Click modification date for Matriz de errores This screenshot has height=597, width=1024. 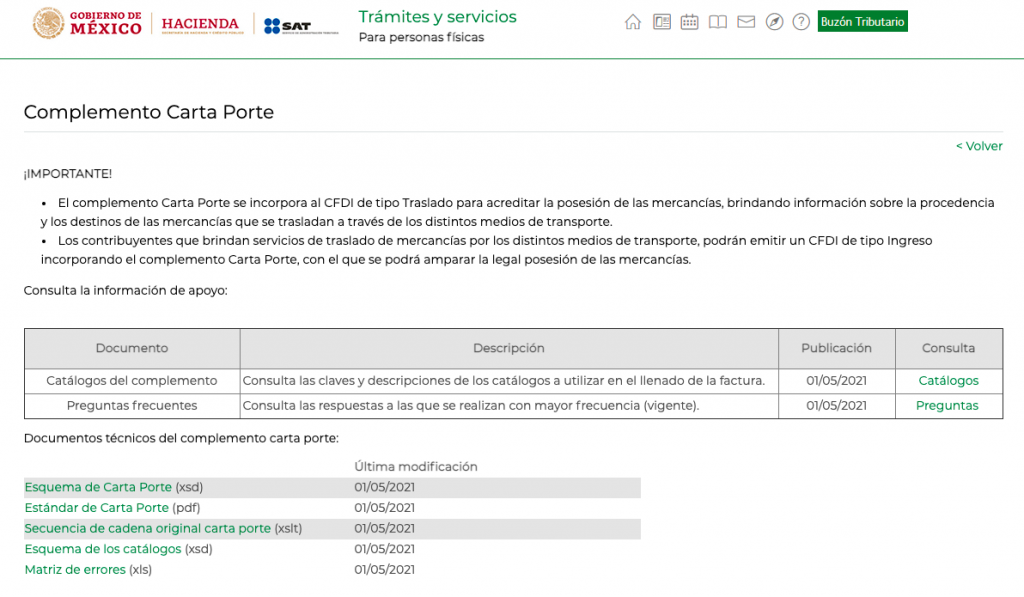pyautogui.click(x=385, y=570)
